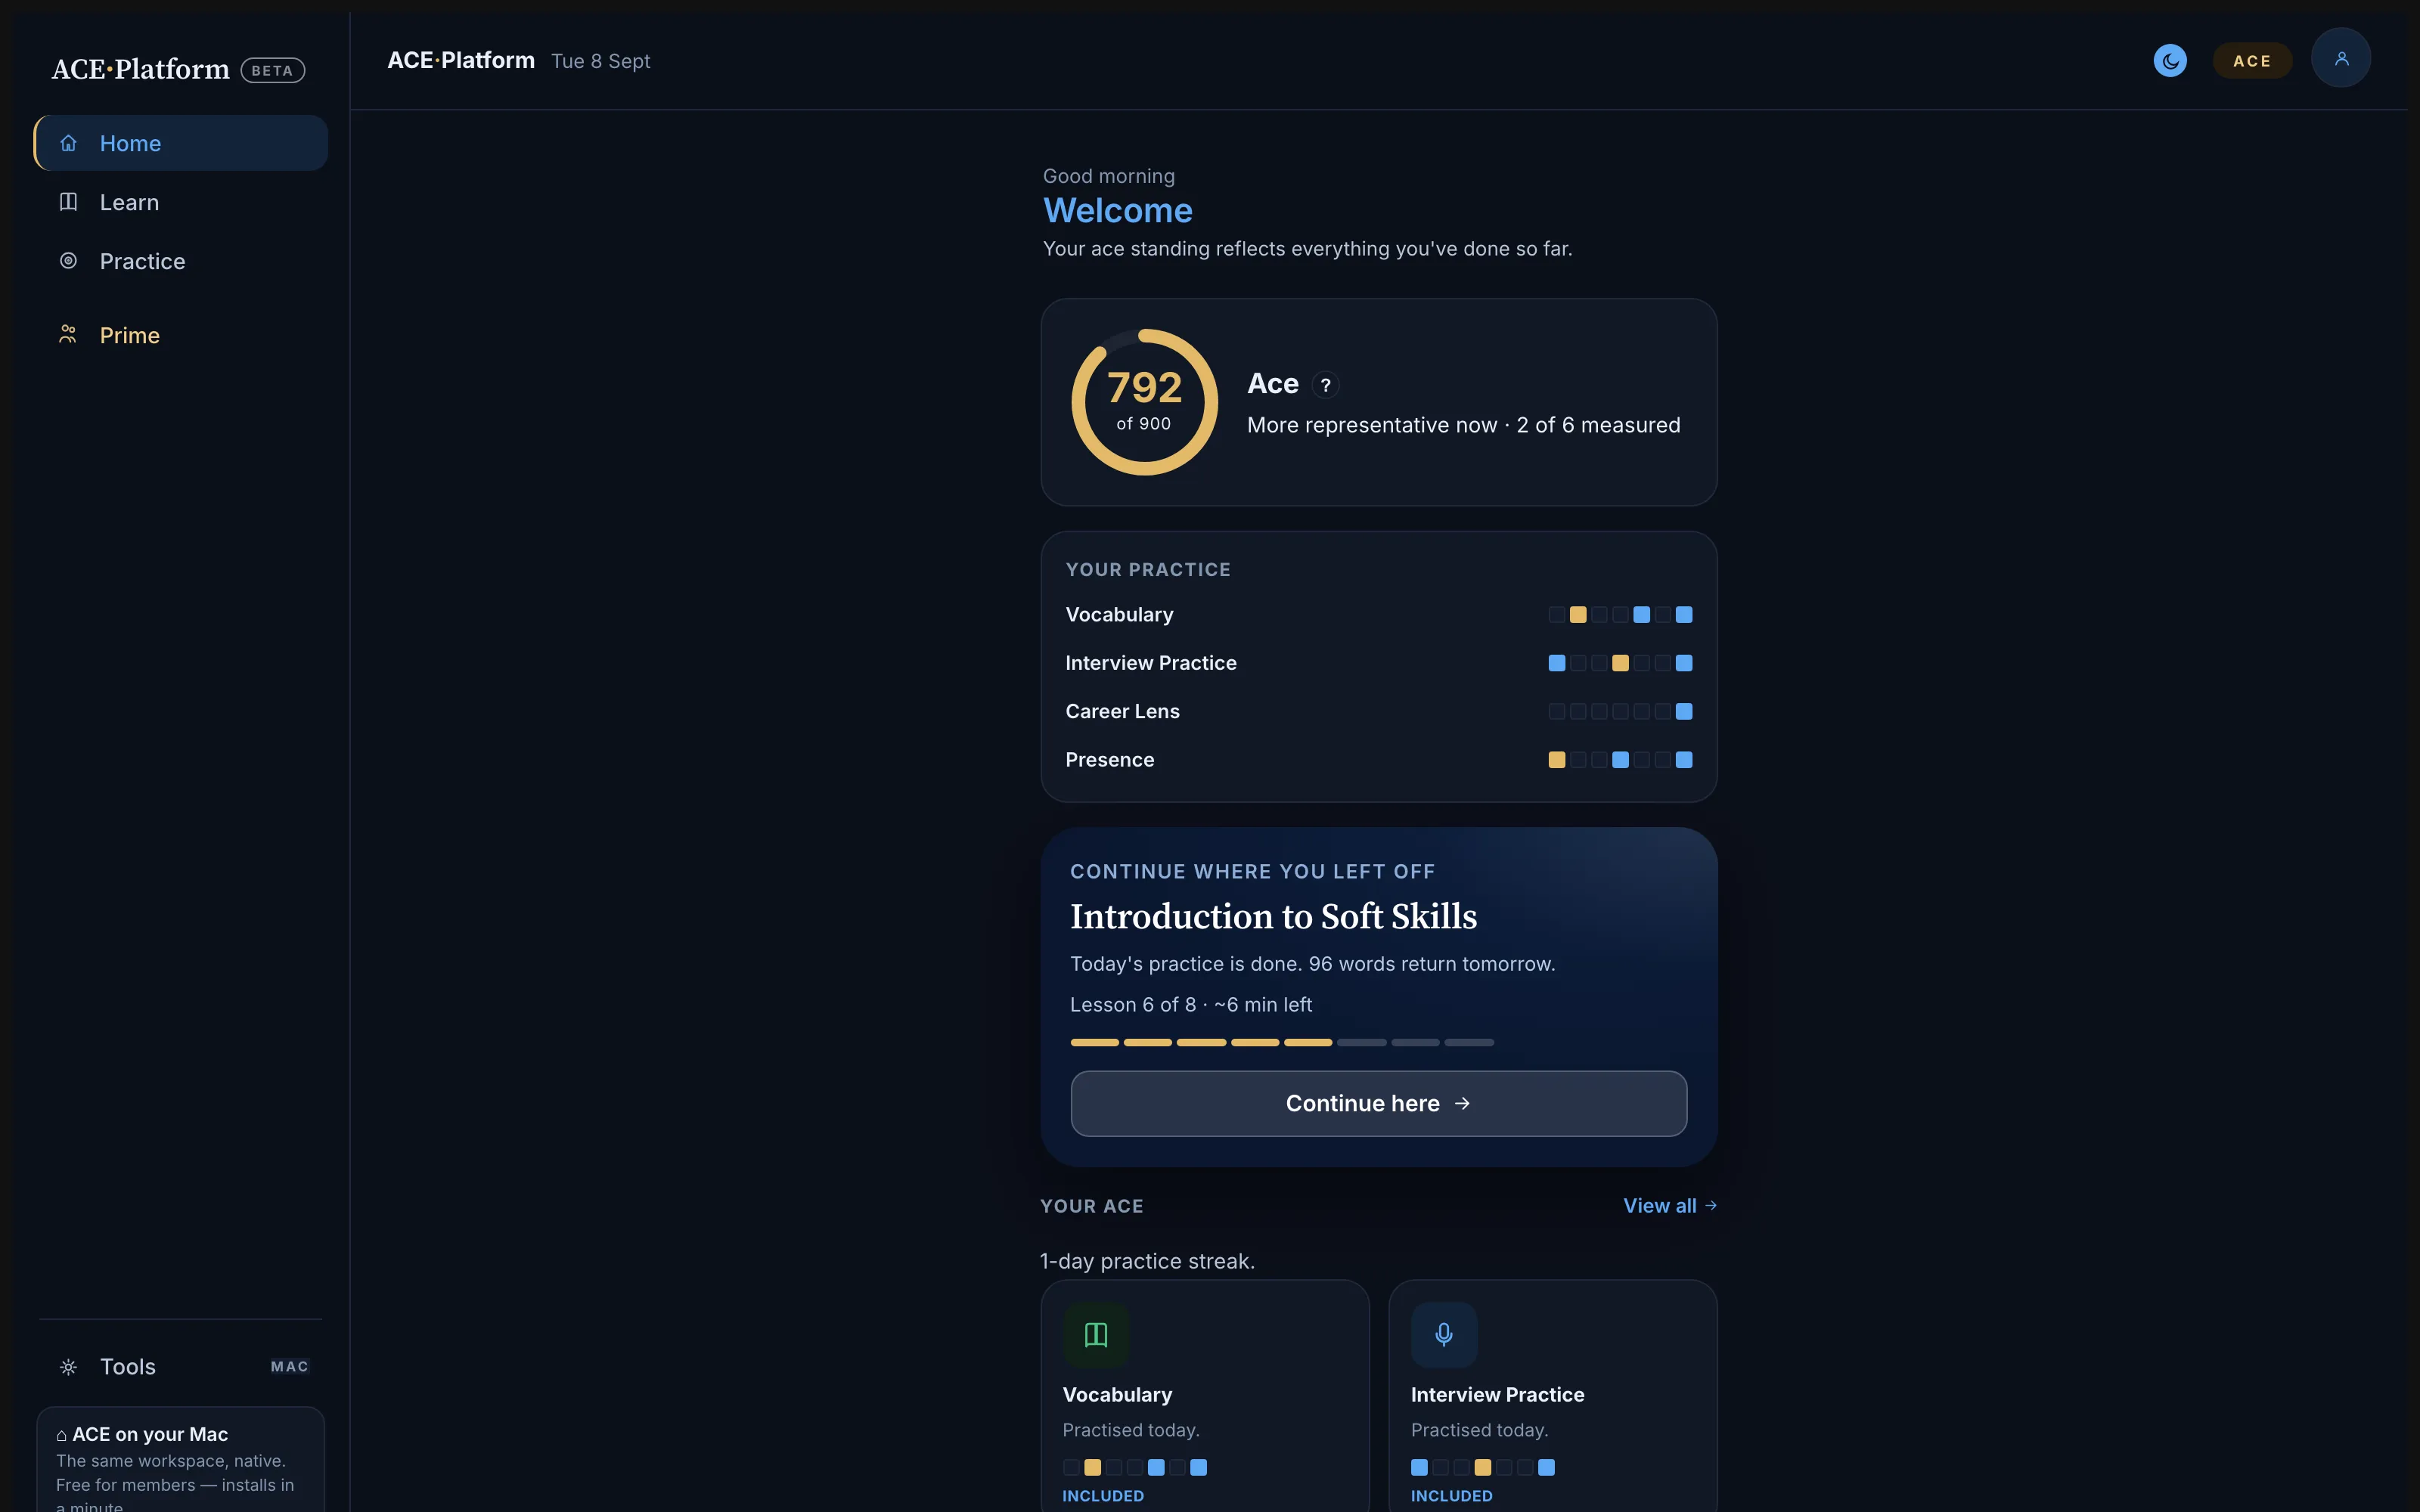
Task: Click the Career Lens practice row
Action: point(1379,711)
